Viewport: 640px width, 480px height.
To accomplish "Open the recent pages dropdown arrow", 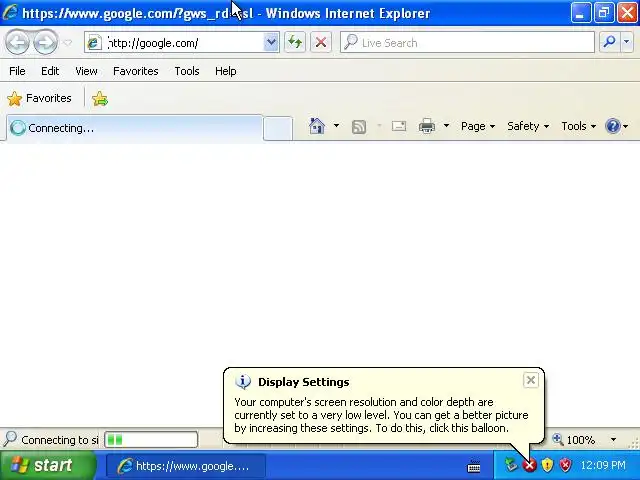I will pos(68,42).
